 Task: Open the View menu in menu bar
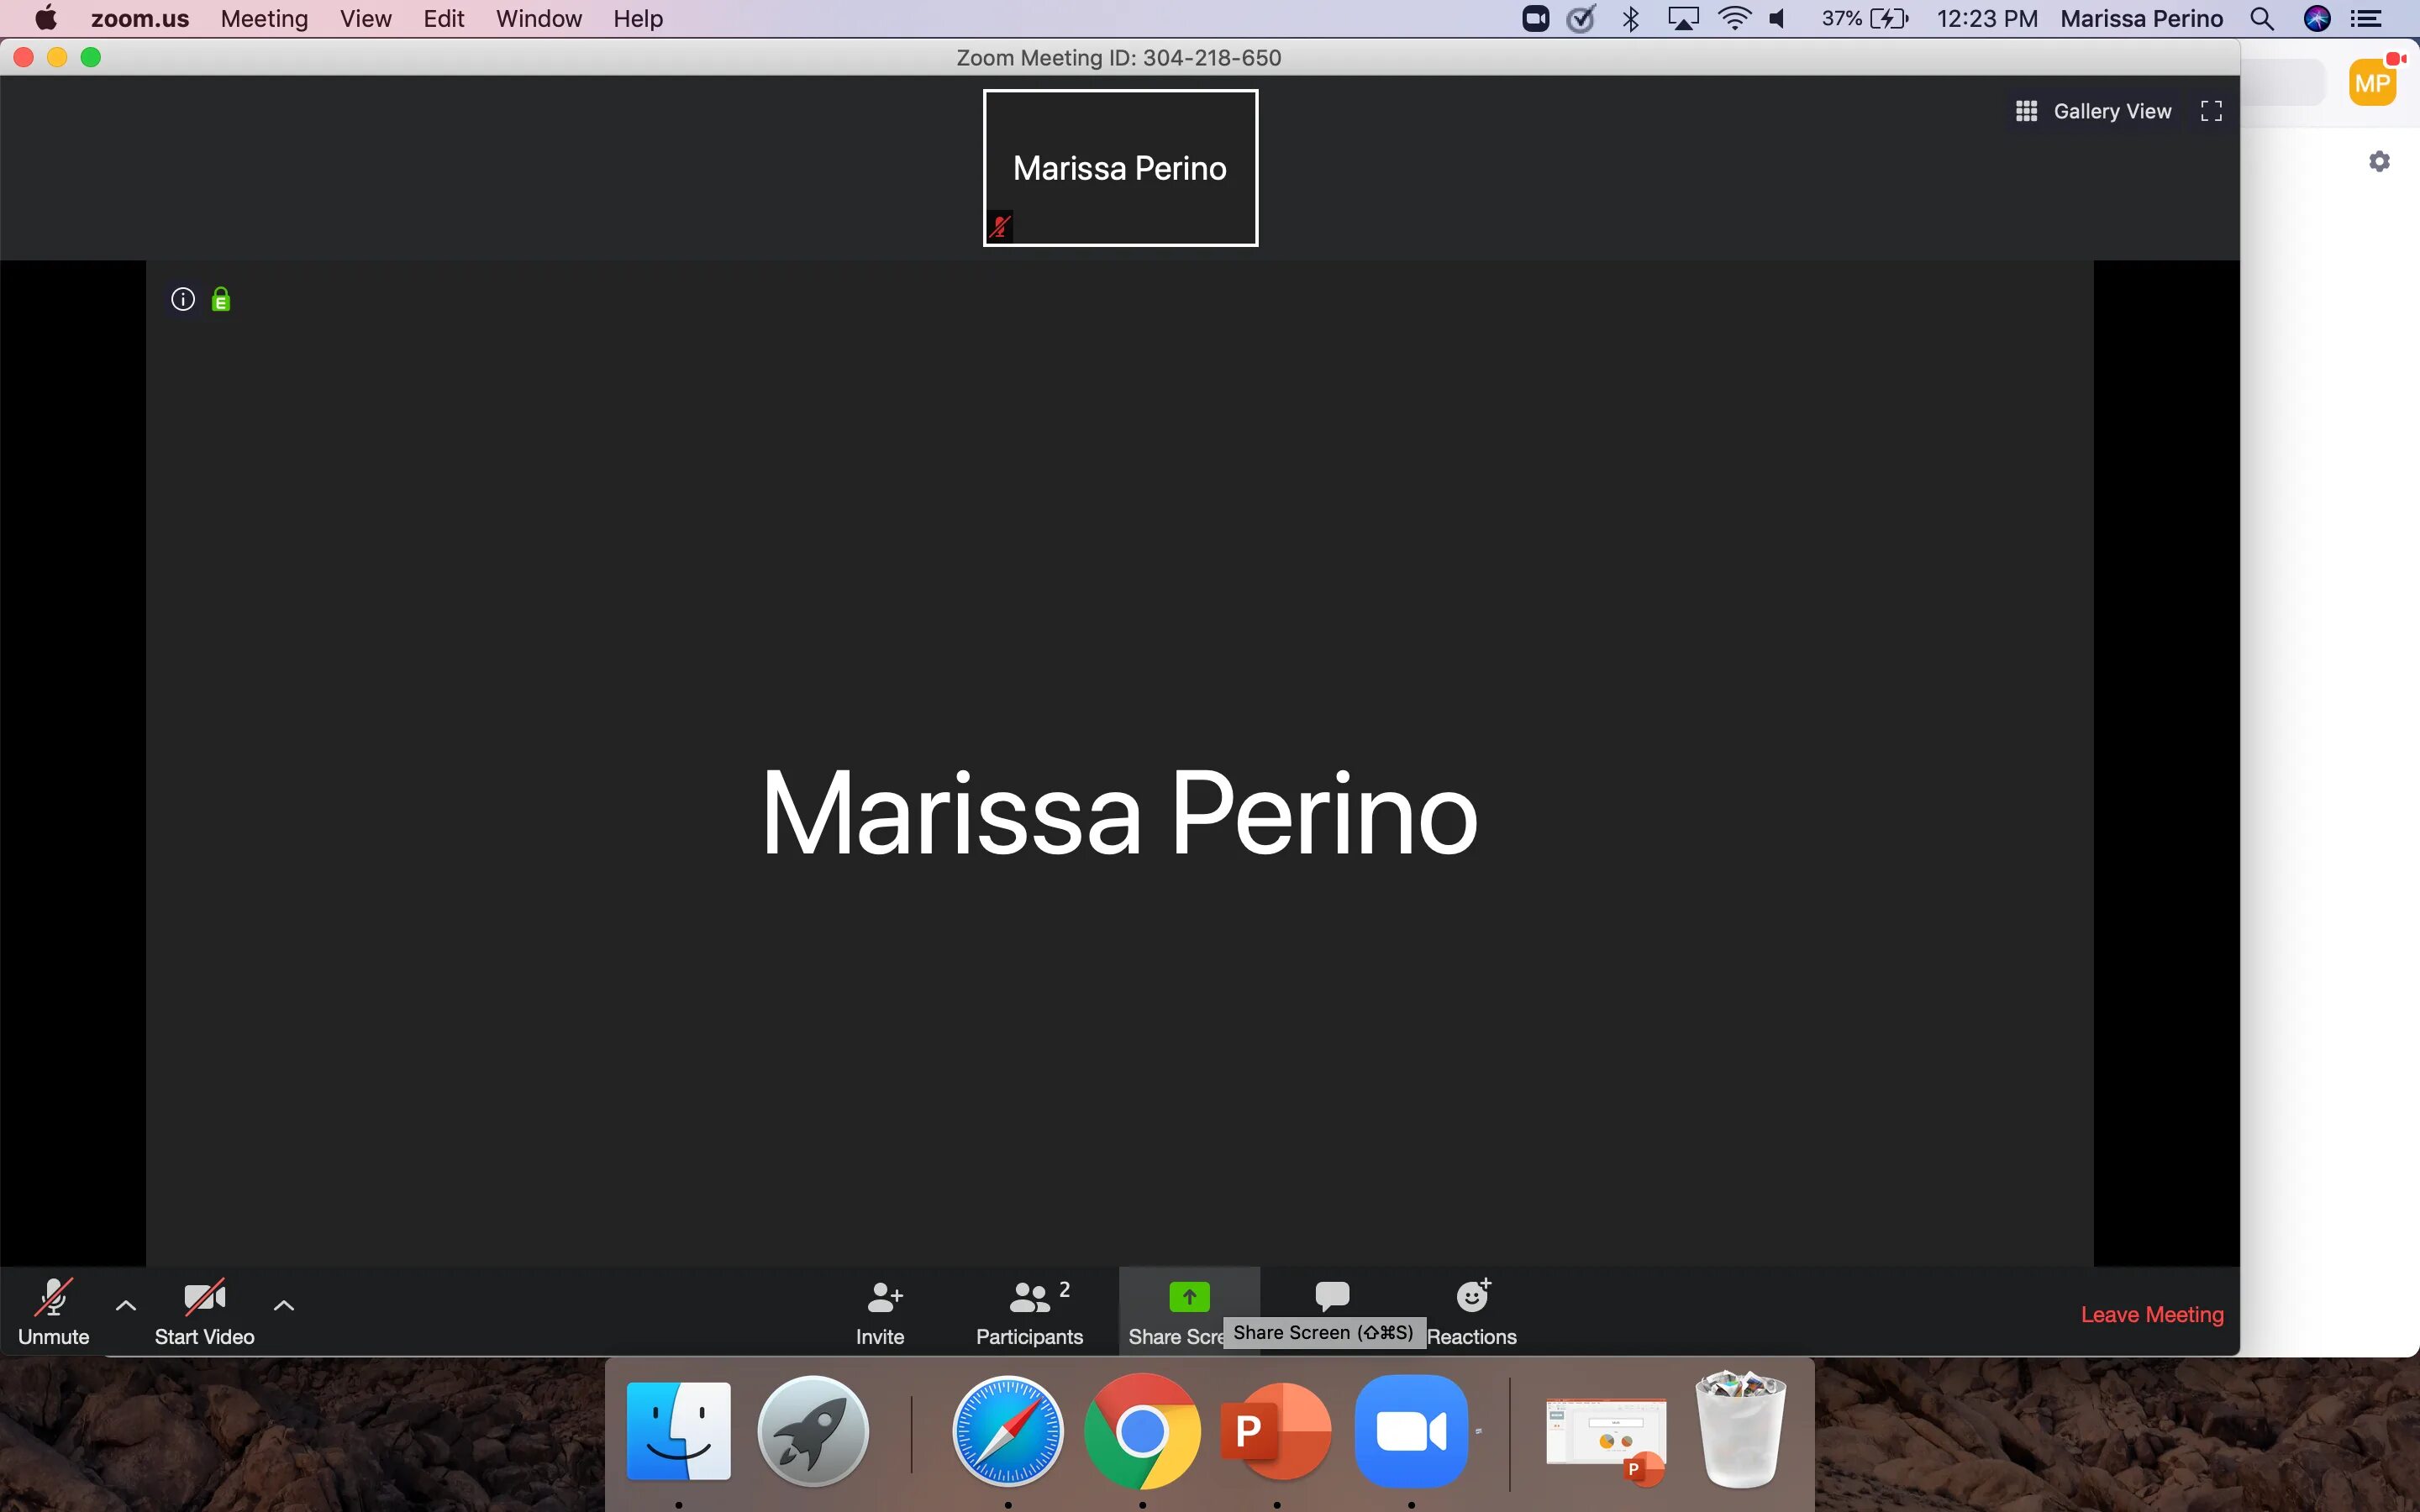[365, 19]
